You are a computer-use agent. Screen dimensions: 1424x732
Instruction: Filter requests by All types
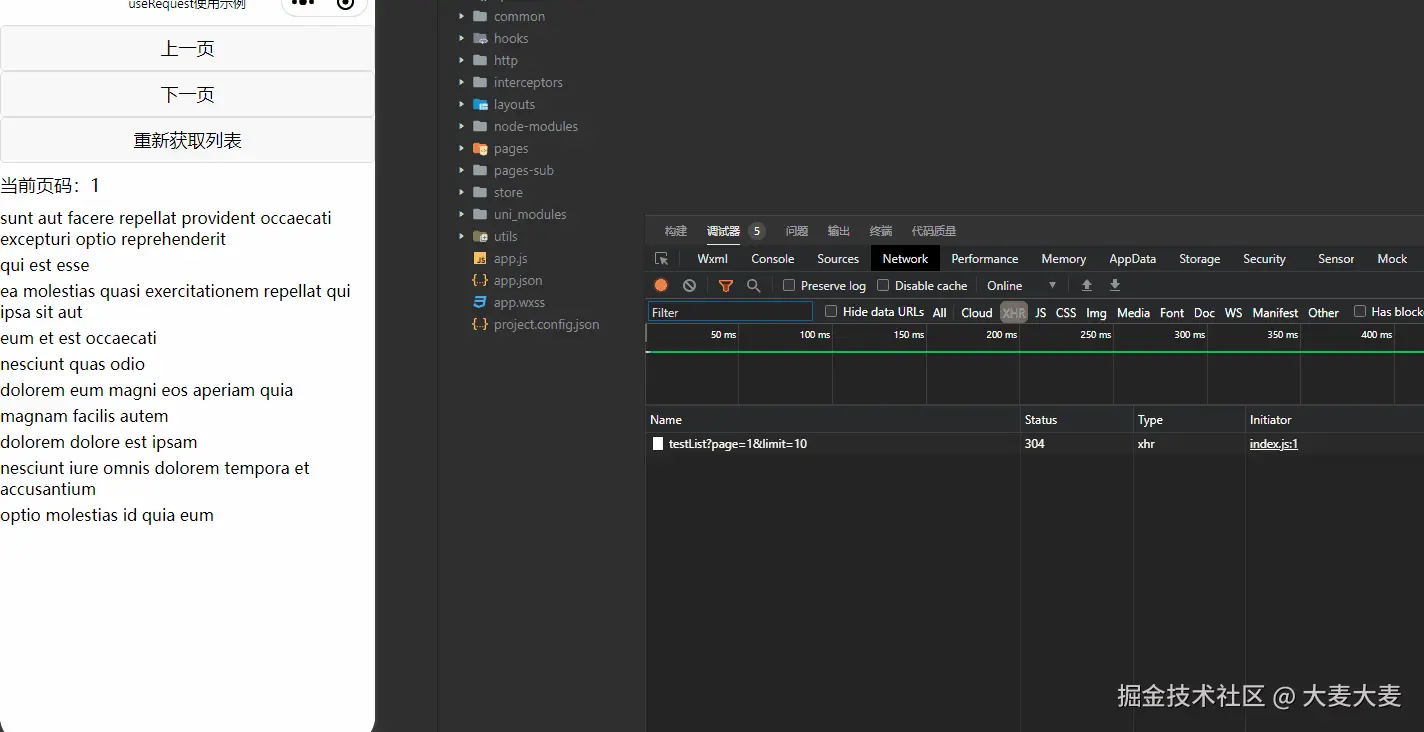[939, 312]
